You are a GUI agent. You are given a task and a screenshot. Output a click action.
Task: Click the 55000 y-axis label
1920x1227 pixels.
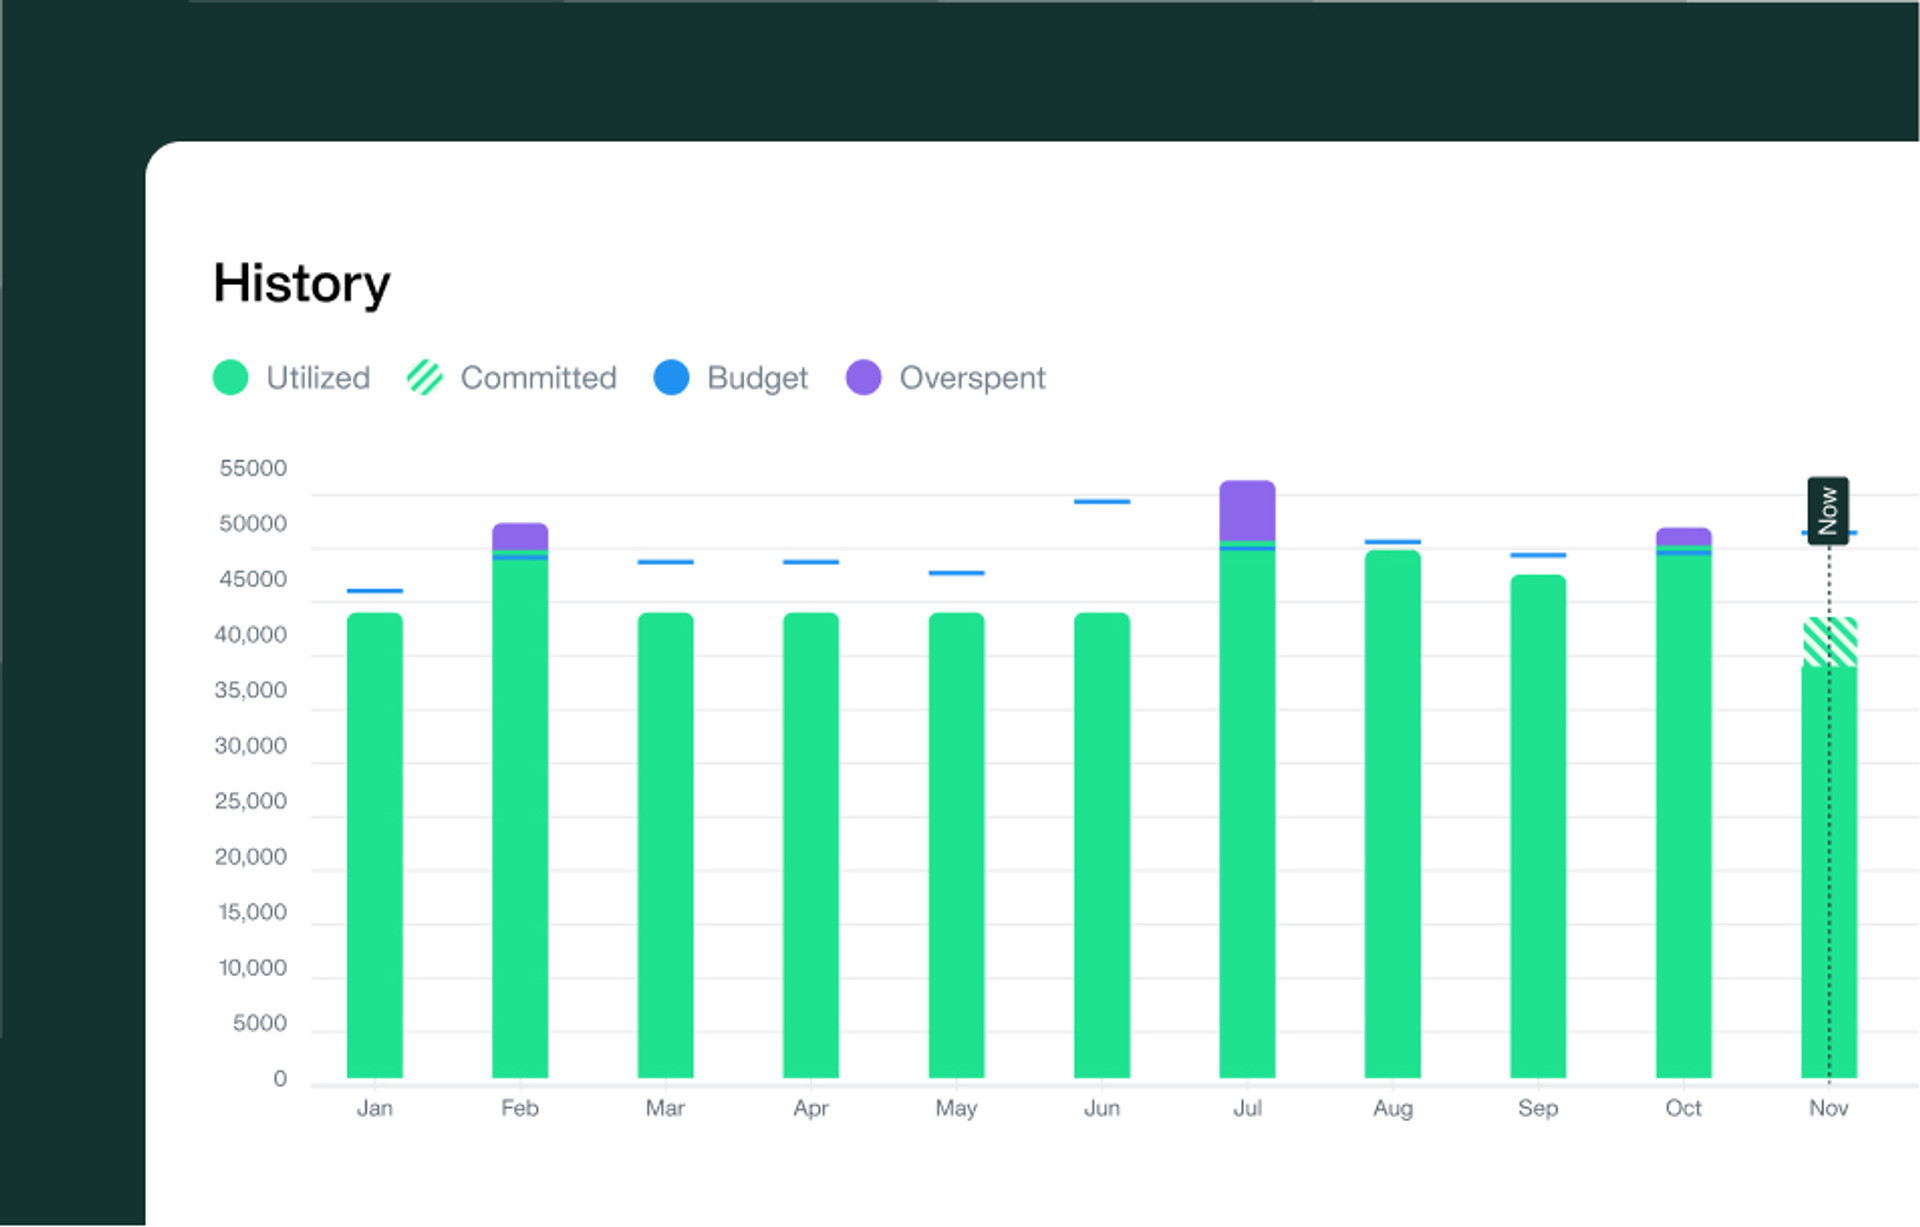coord(253,468)
